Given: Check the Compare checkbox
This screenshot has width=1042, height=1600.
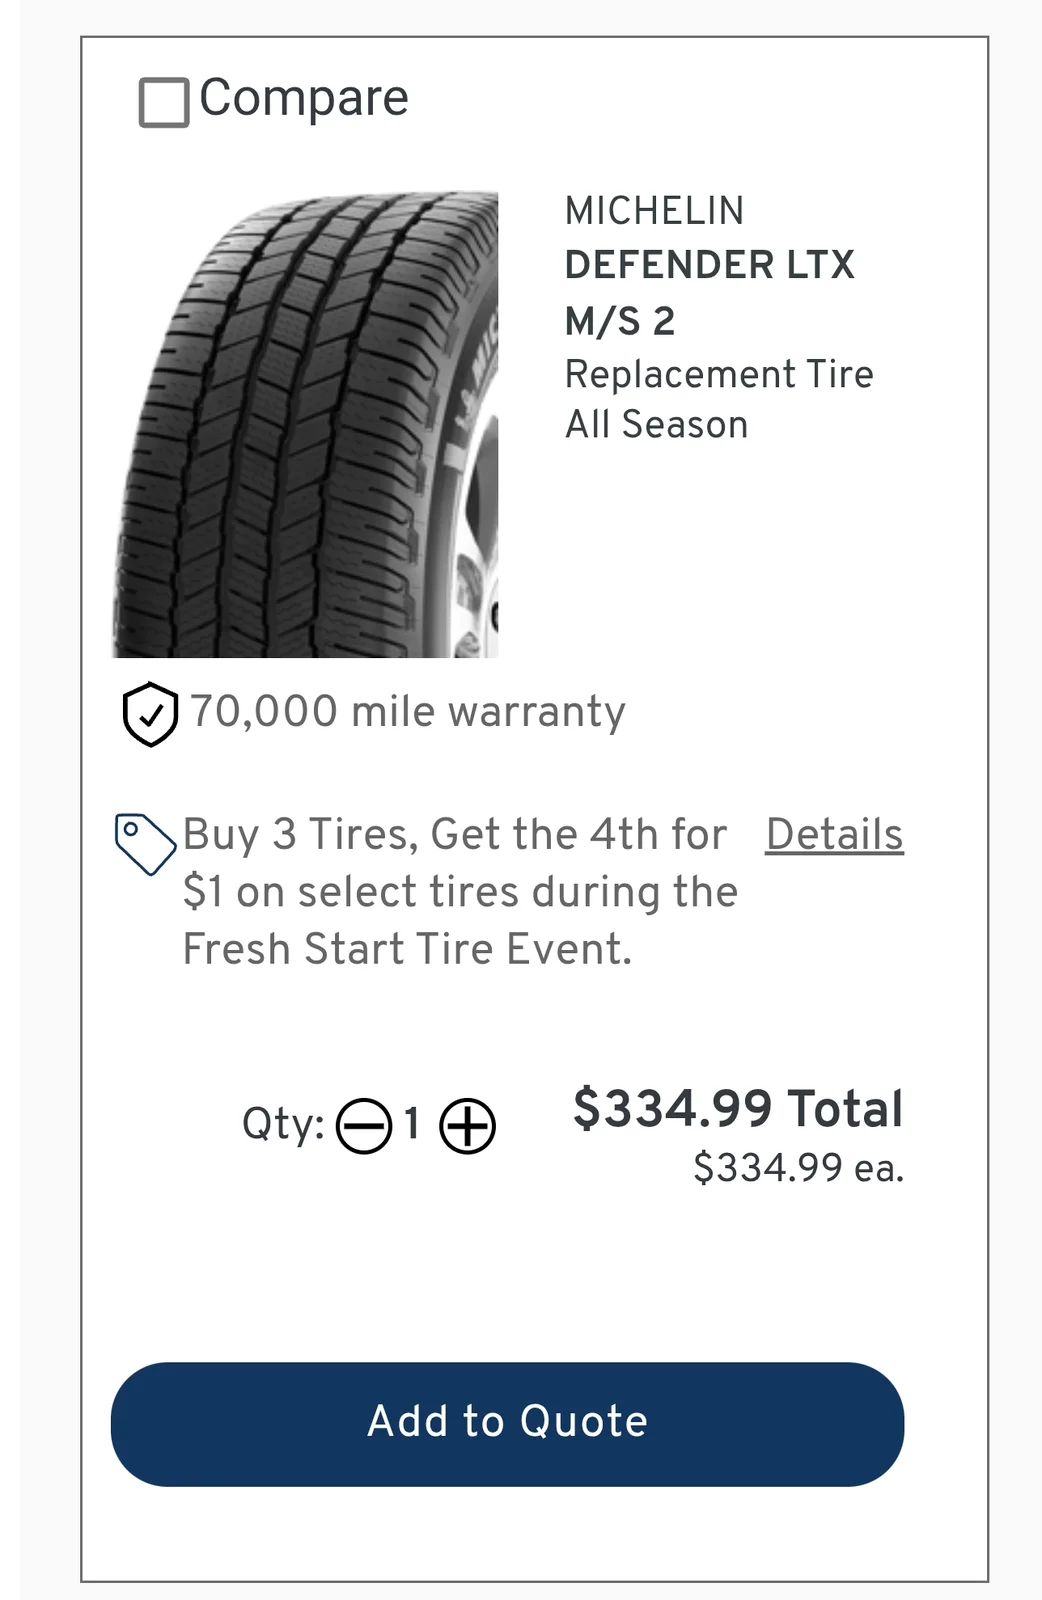Looking at the screenshot, I should click(164, 102).
